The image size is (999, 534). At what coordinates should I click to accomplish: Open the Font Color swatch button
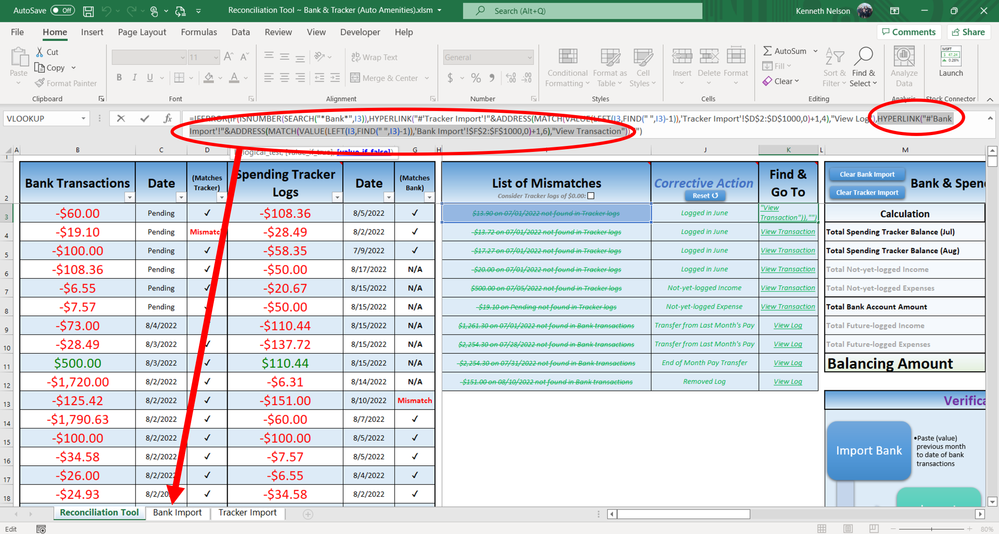pyautogui.click(x=234, y=78)
